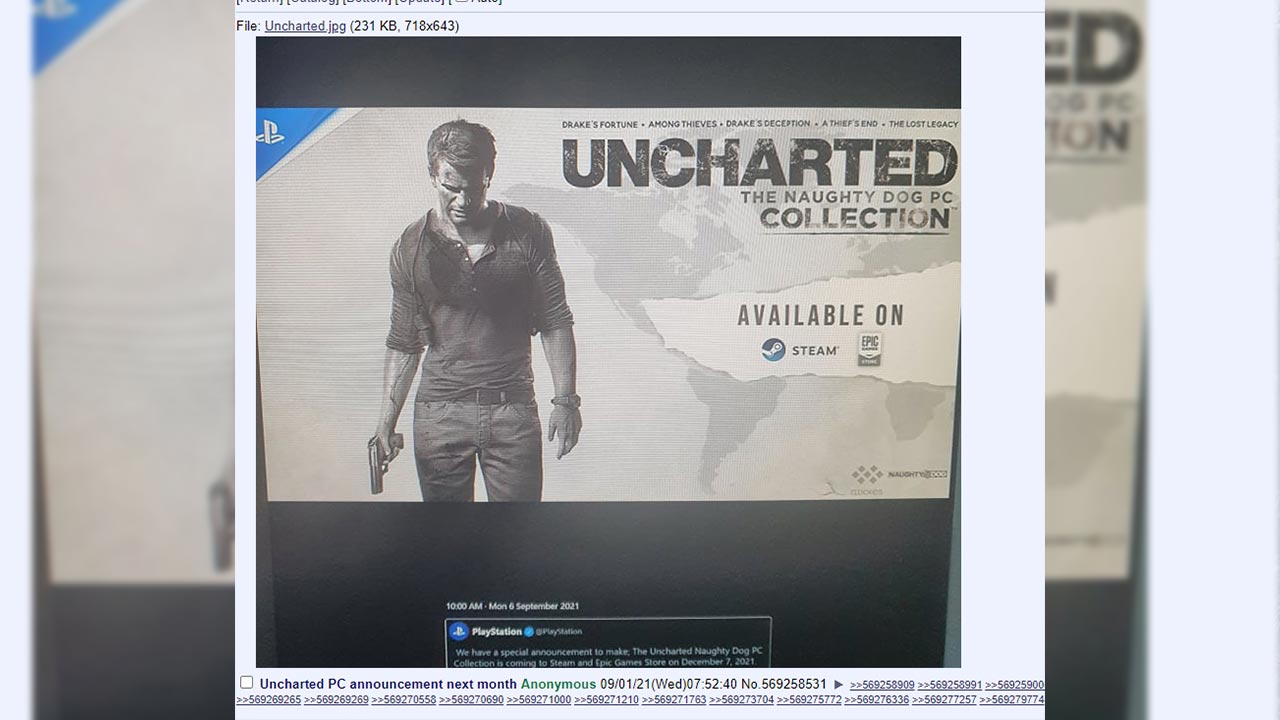Open the reply link >>569270690
The width and height of the screenshot is (1280, 720).
pyautogui.click(x=471, y=700)
